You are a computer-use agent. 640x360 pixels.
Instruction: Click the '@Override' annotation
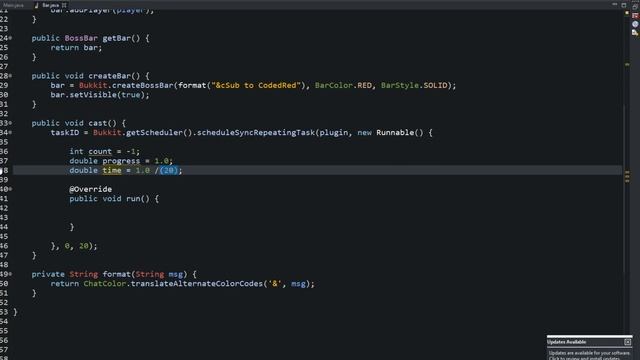pos(91,189)
